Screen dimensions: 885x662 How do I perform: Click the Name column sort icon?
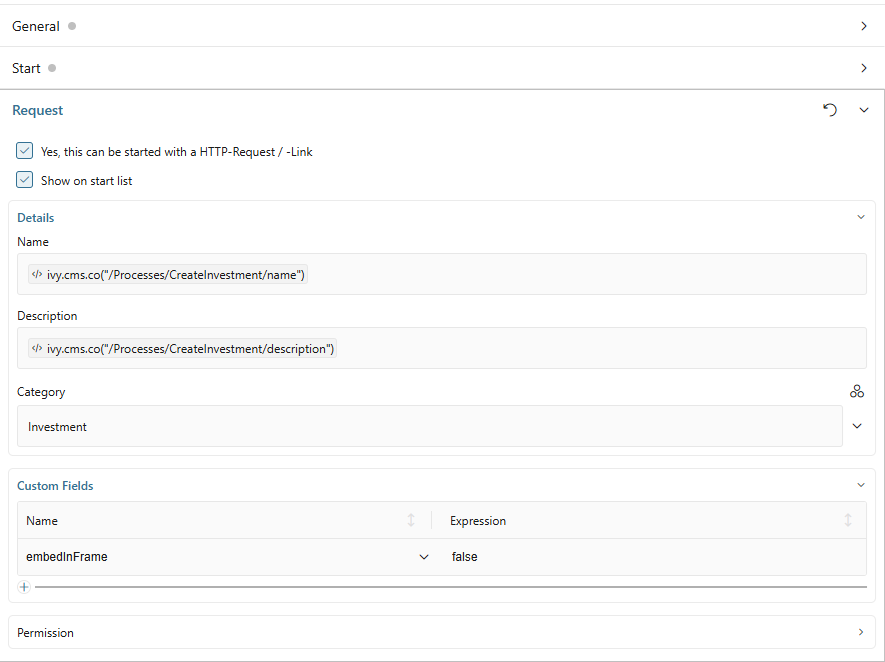[x=411, y=521]
